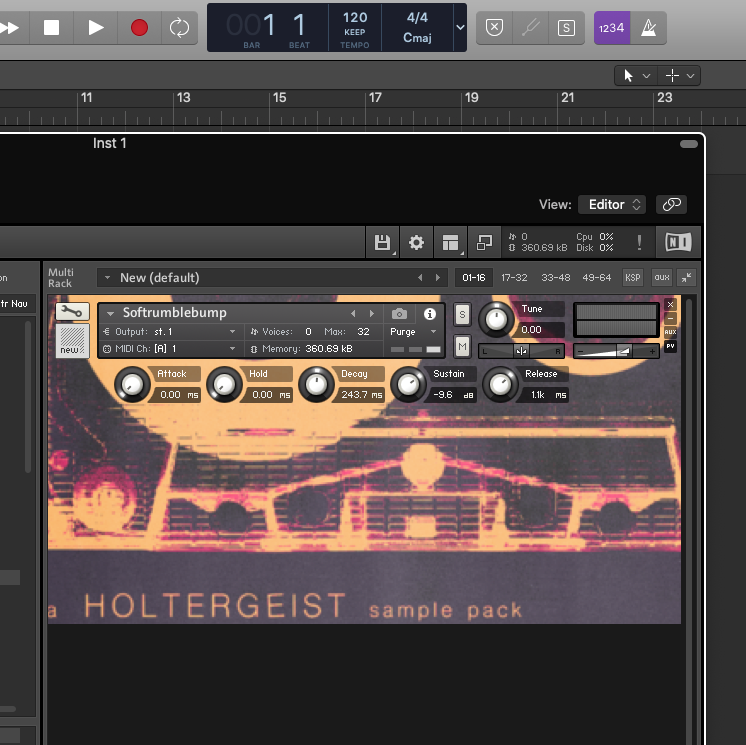Start recording with the red Record button
Viewport: 746px width, 745px height.
(x=139, y=28)
